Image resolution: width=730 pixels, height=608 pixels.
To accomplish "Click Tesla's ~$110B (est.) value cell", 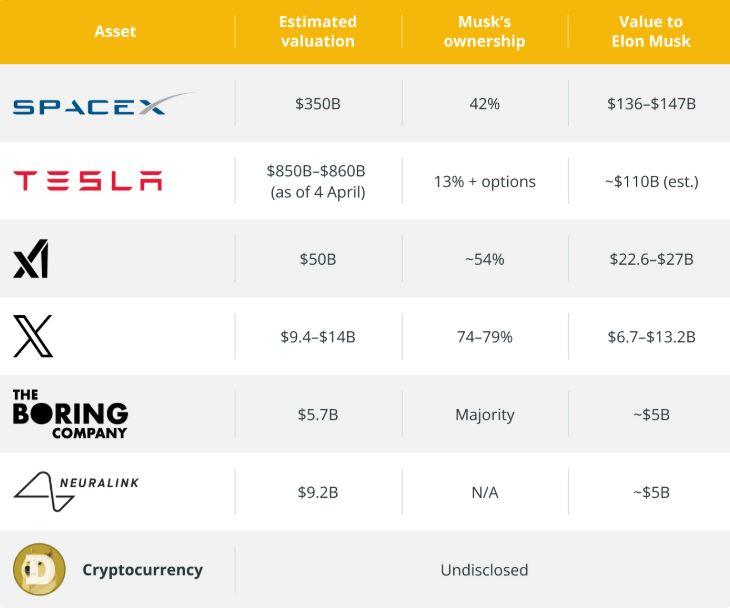I will tap(651, 181).
